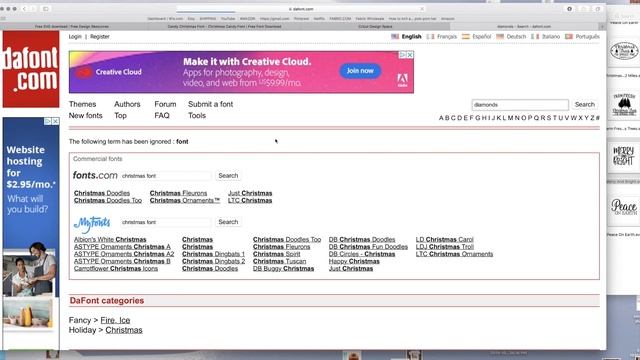Open Farm Fresh Christmas Trees thumbnail behind
The height and width of the screenshot is (360, 640).
(624, 104)
